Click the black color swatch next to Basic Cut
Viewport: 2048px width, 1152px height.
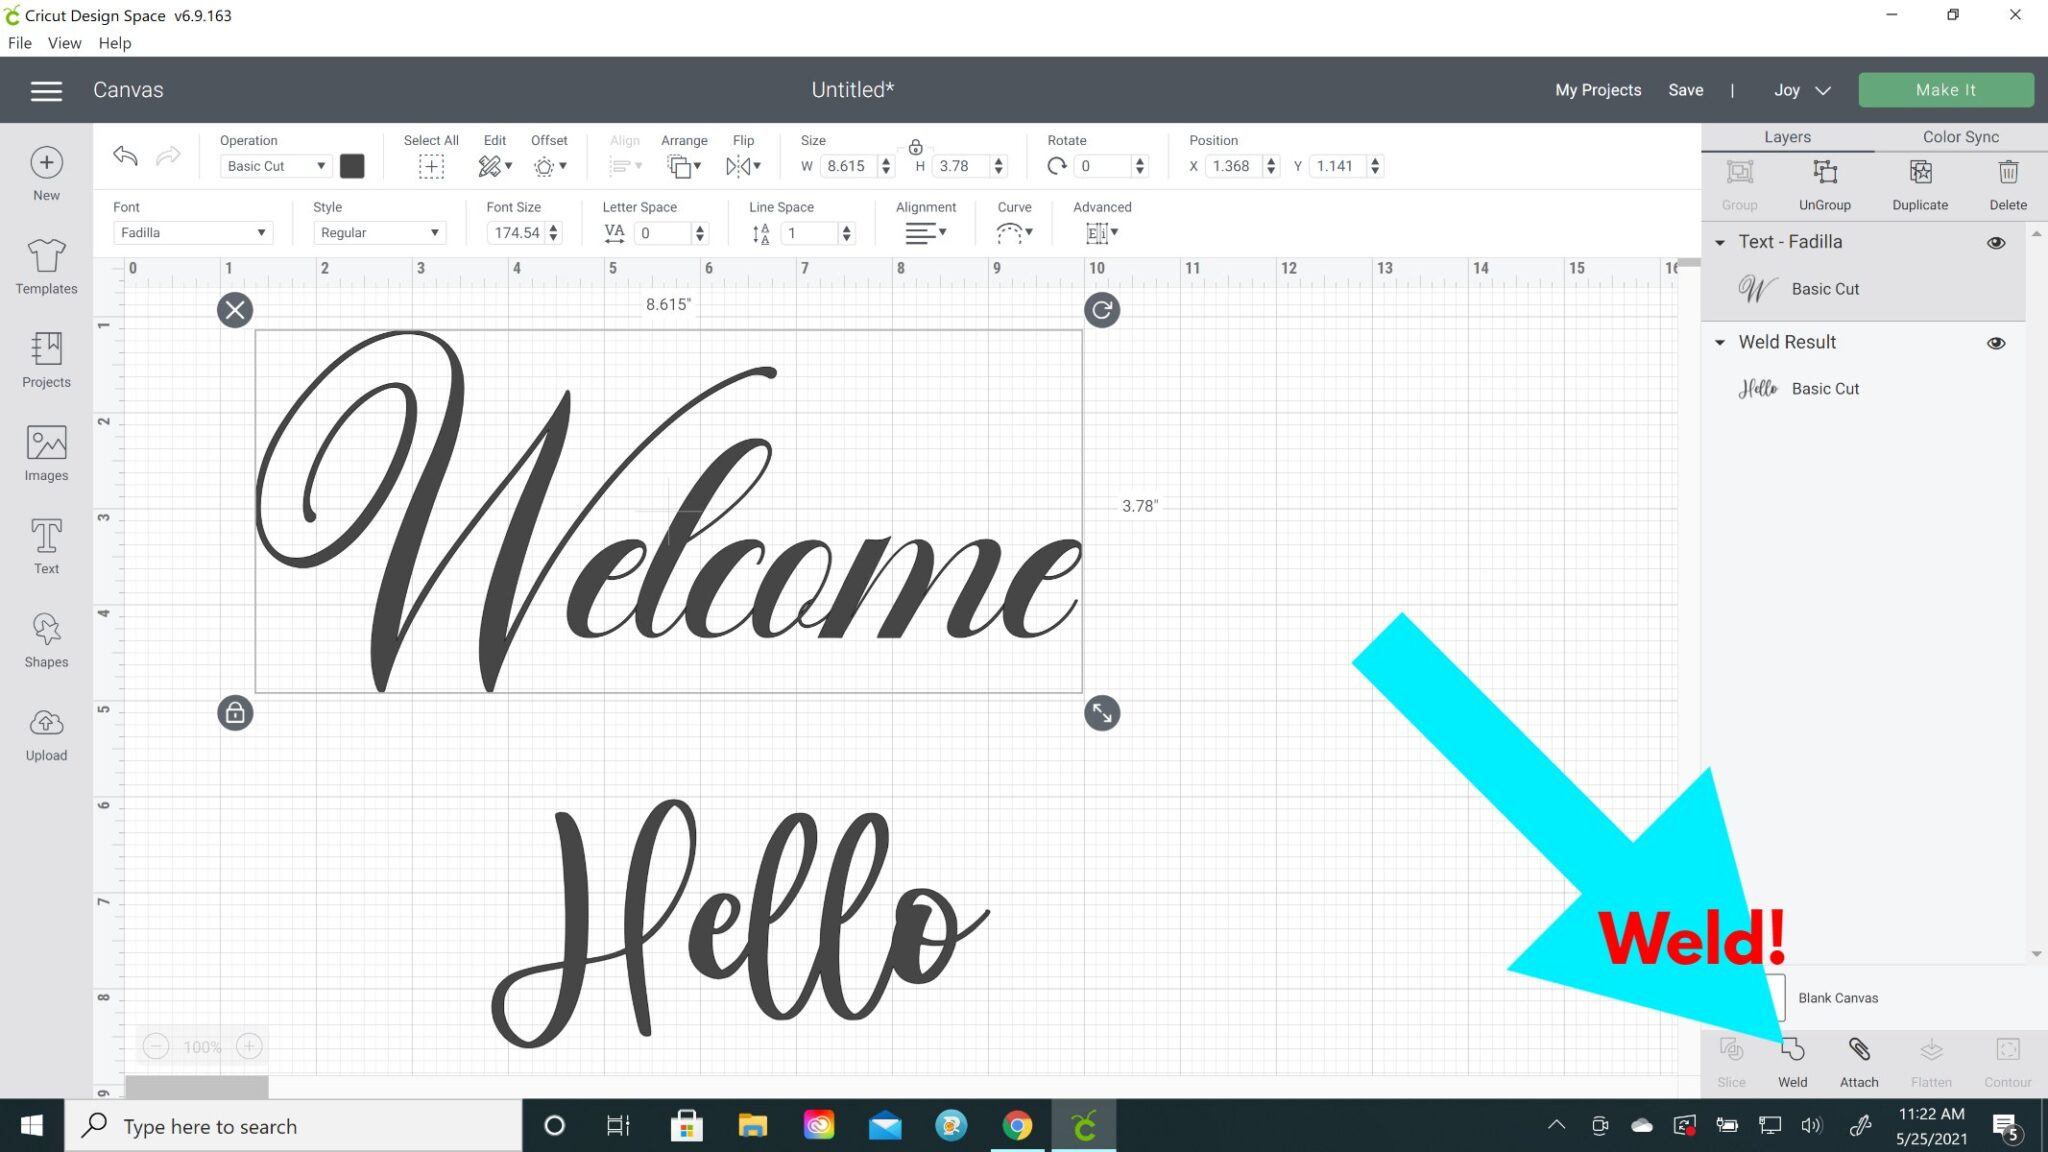click(352, 165)
